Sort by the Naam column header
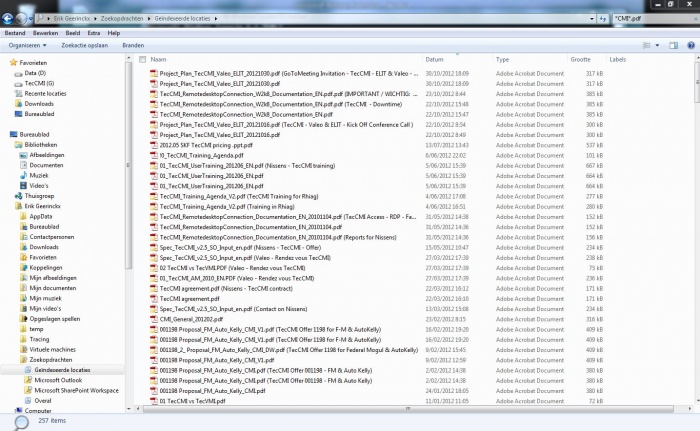The height and width of the screenshot is (431, 700). [x=158, y=59]
